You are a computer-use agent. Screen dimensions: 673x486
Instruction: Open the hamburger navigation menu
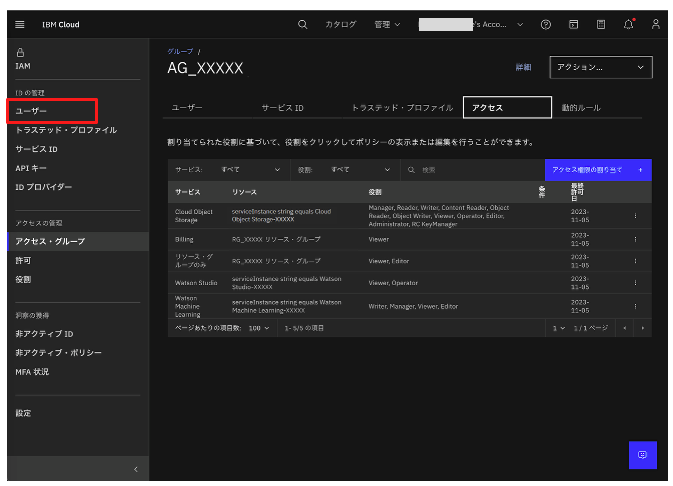(20, 24)
